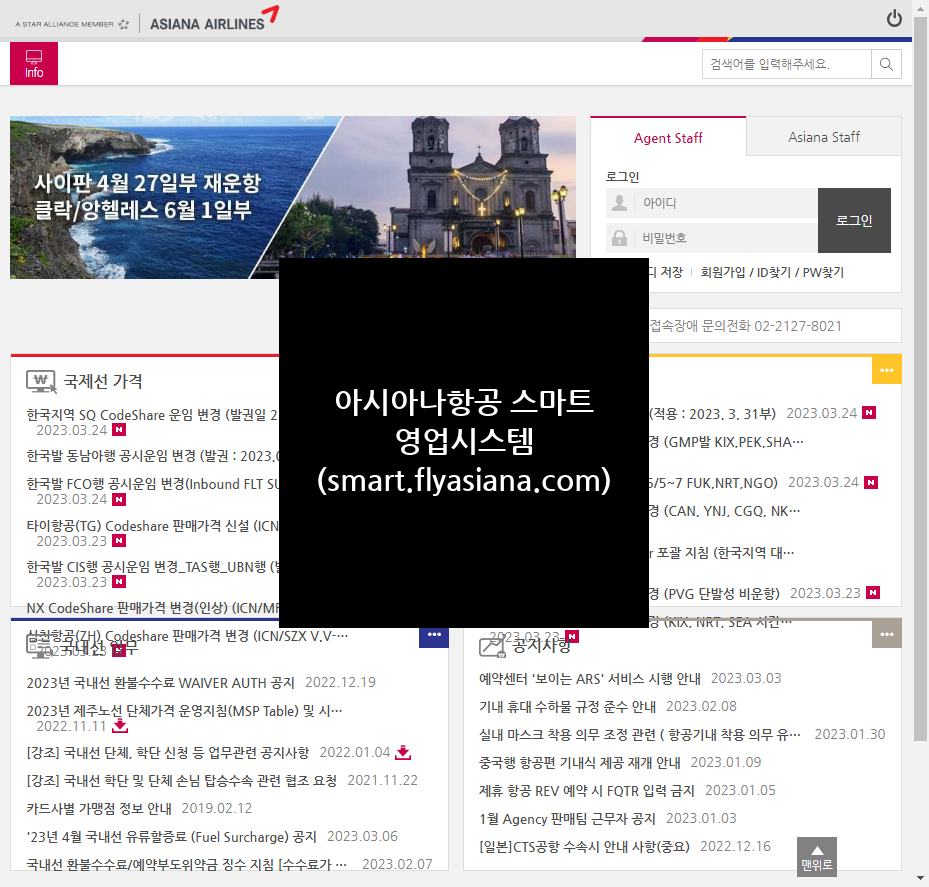This screenshot has width=929, height=887.
Task: Open the grey more (...) button for 공지사항
Action: 886,634
